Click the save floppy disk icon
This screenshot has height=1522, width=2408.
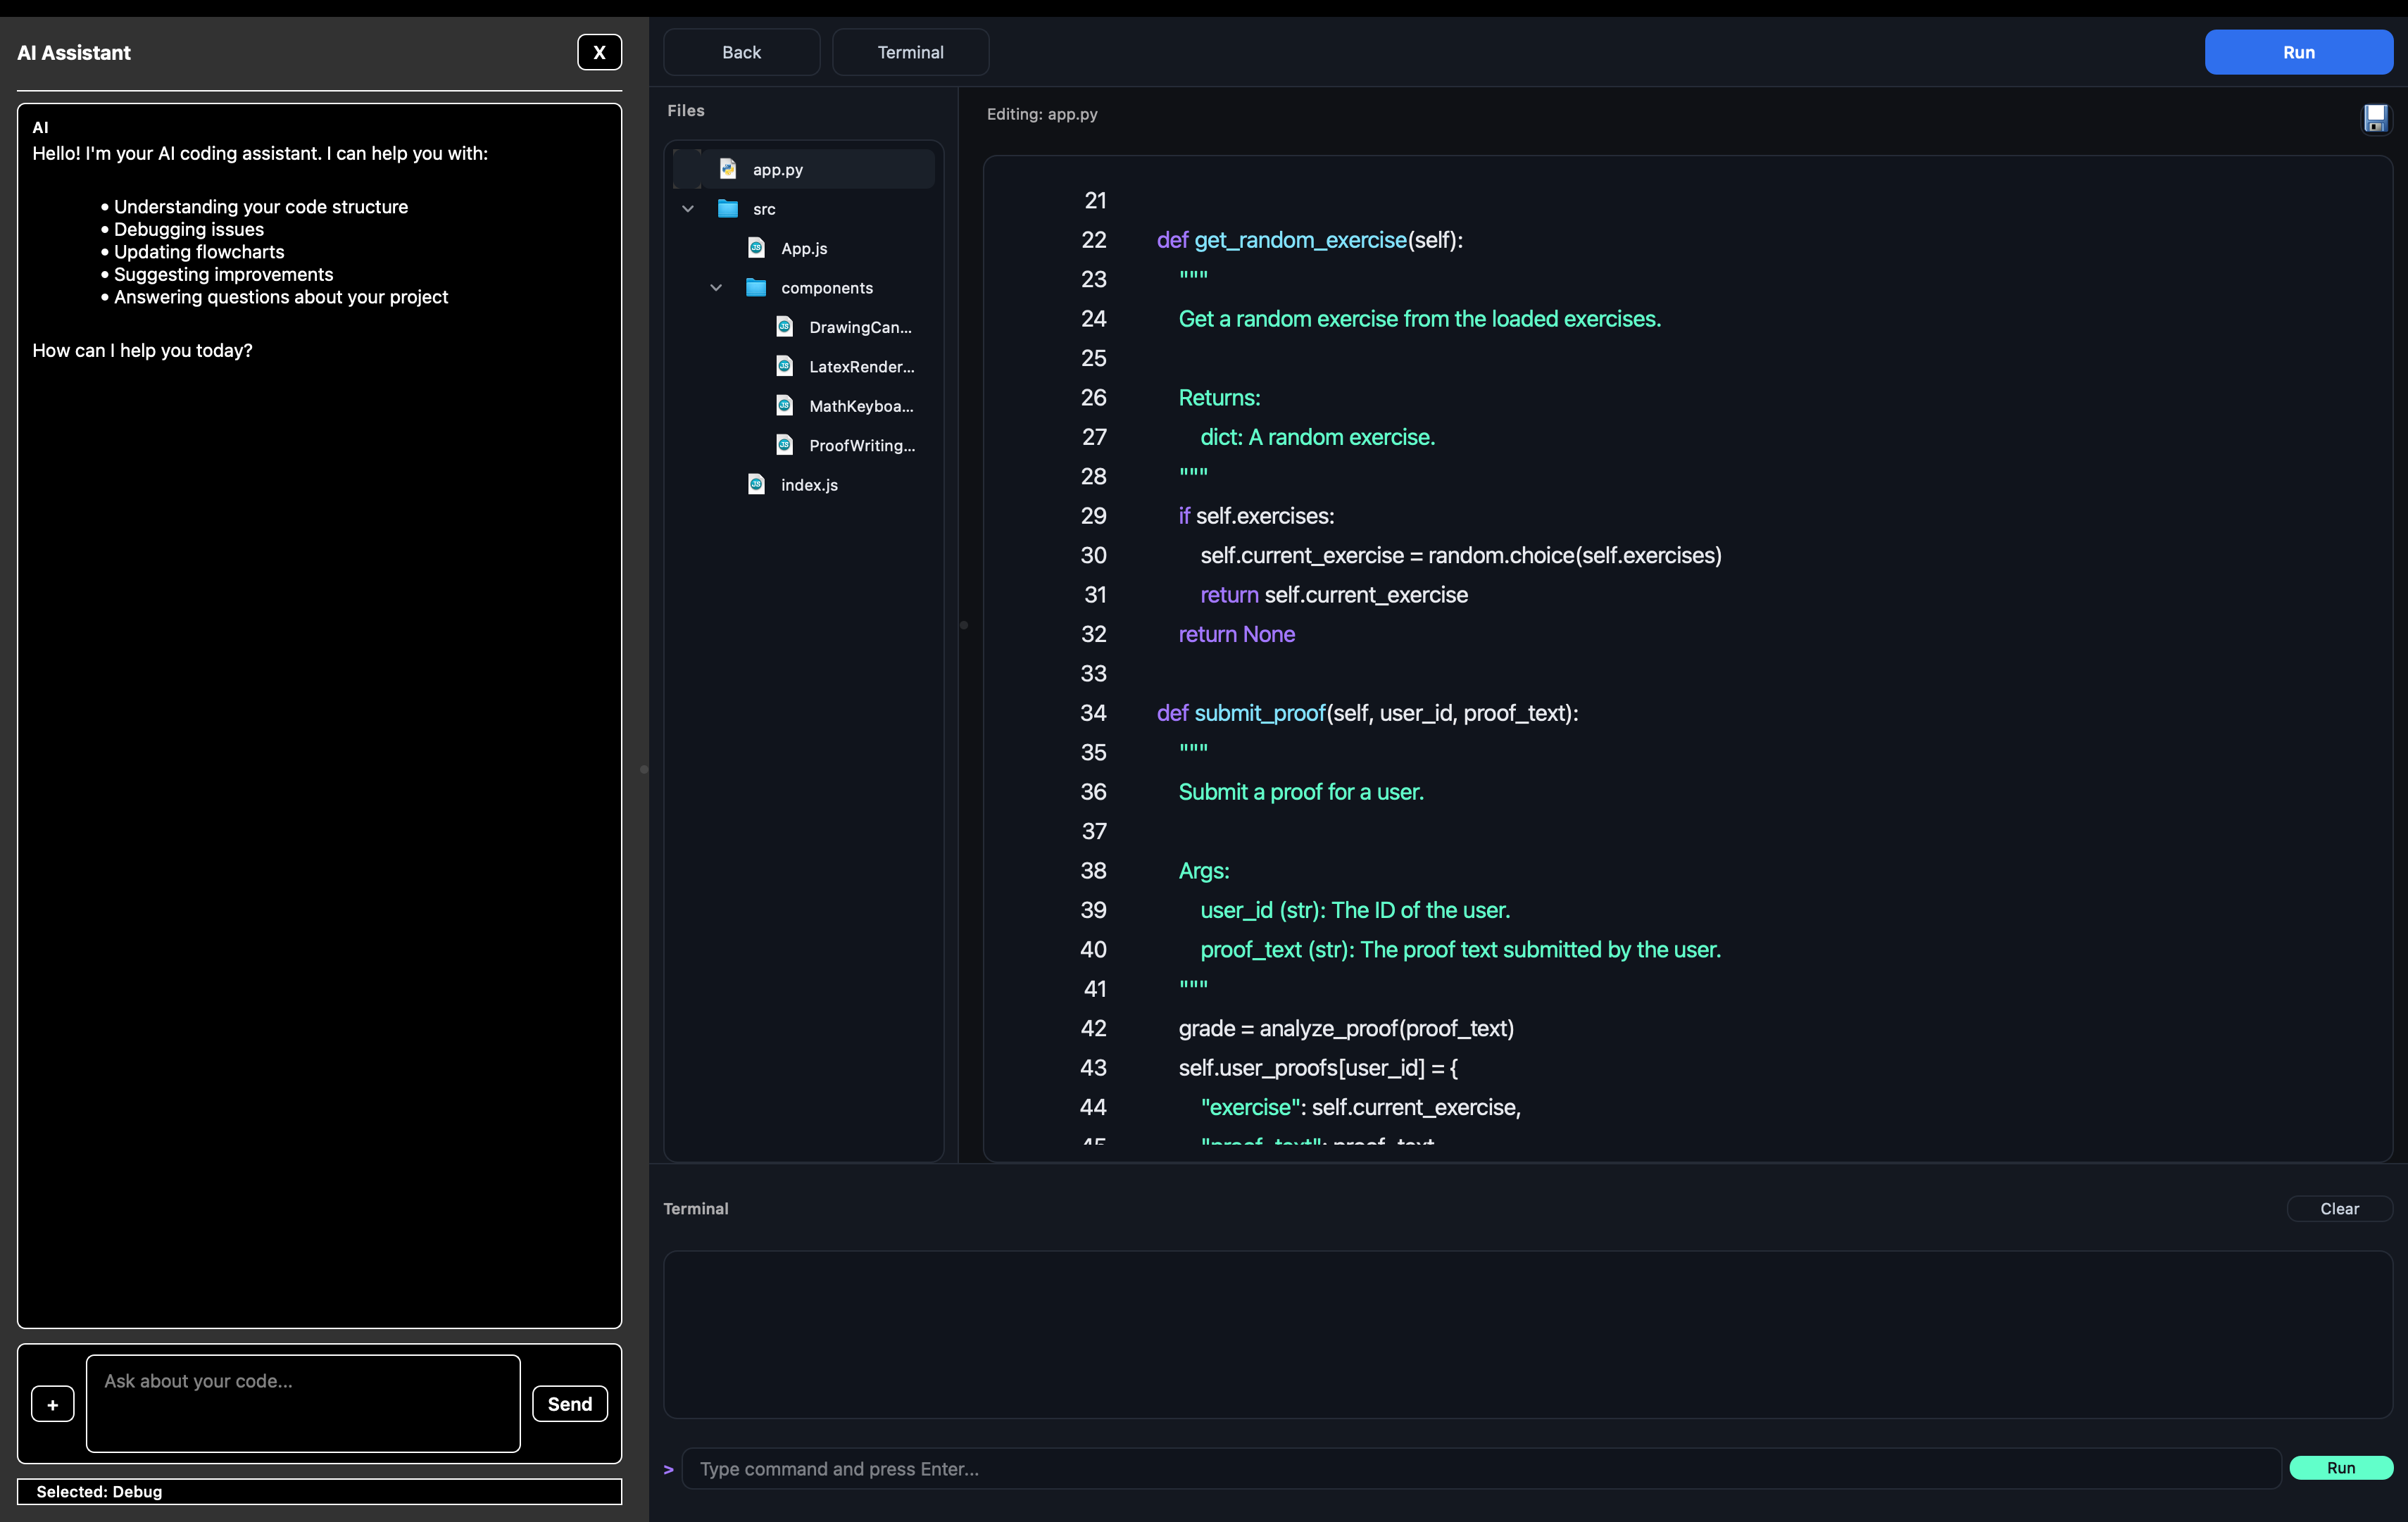click(x=2375, y=117)
